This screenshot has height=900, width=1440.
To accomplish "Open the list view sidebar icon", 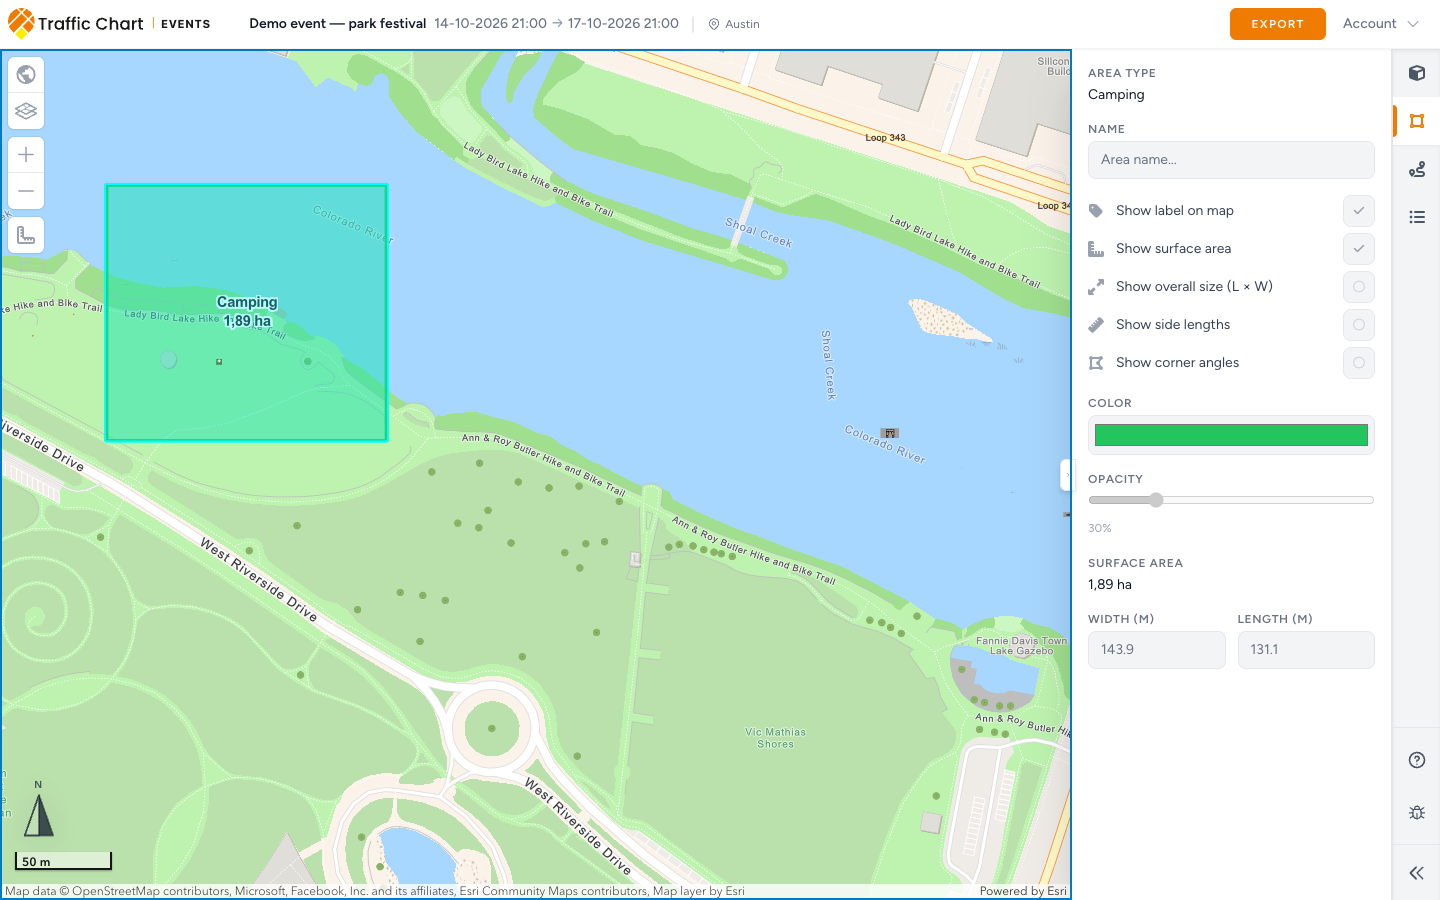I will coord(1417,217).
